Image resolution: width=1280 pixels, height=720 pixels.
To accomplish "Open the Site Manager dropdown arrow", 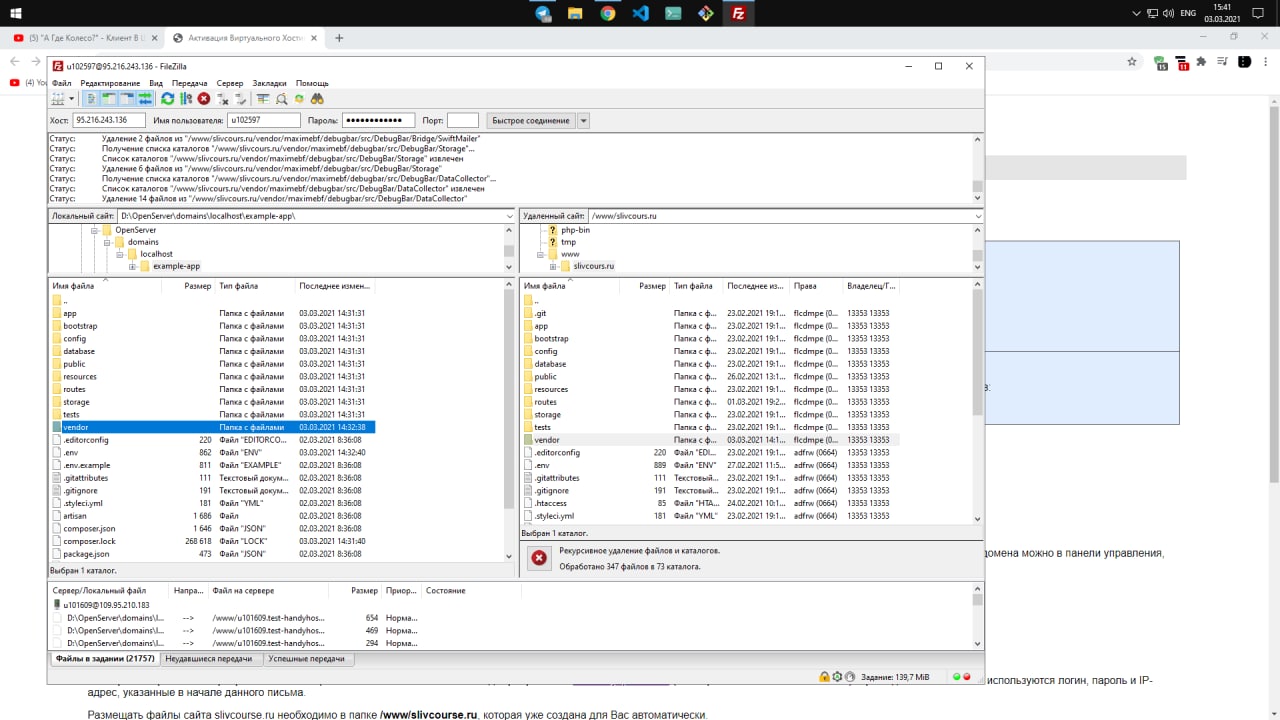I will click(x=71, y=99).
